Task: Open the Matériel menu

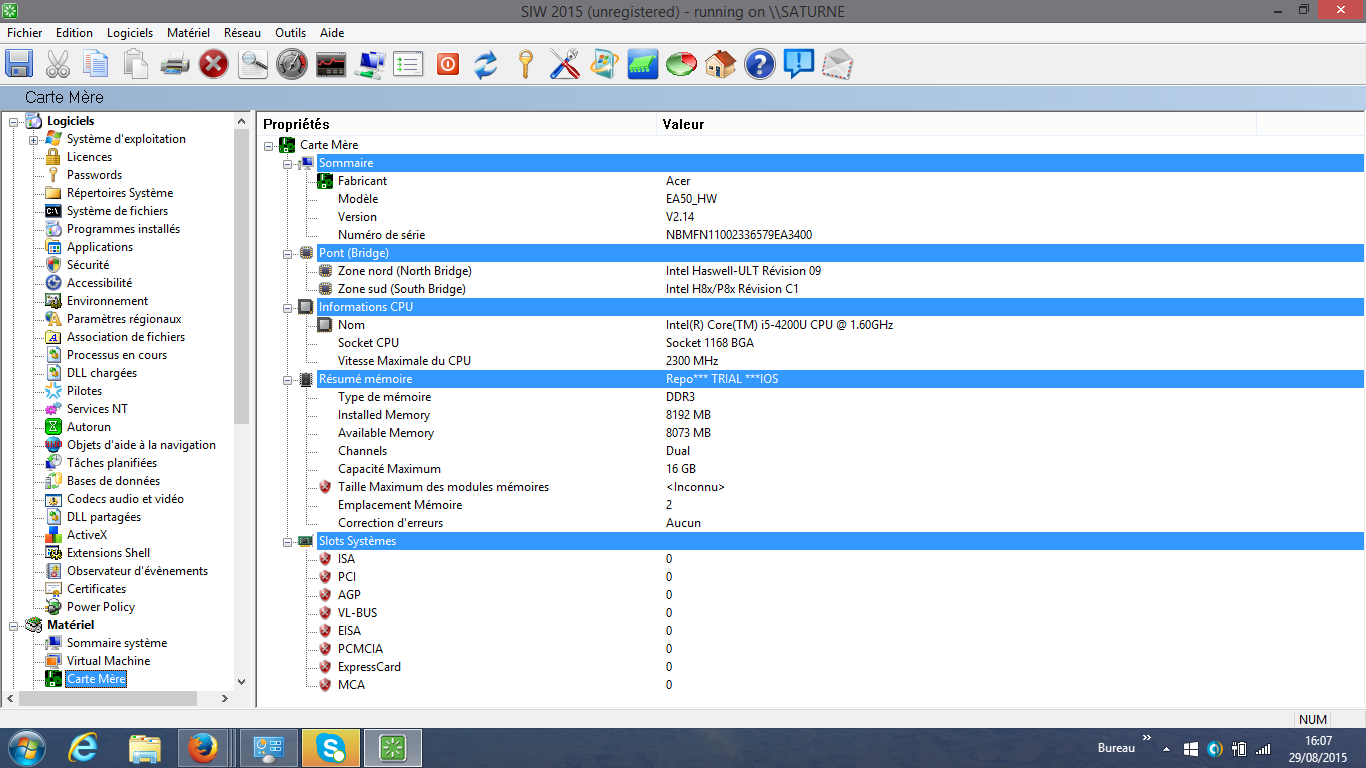Action: coord(189,33)
